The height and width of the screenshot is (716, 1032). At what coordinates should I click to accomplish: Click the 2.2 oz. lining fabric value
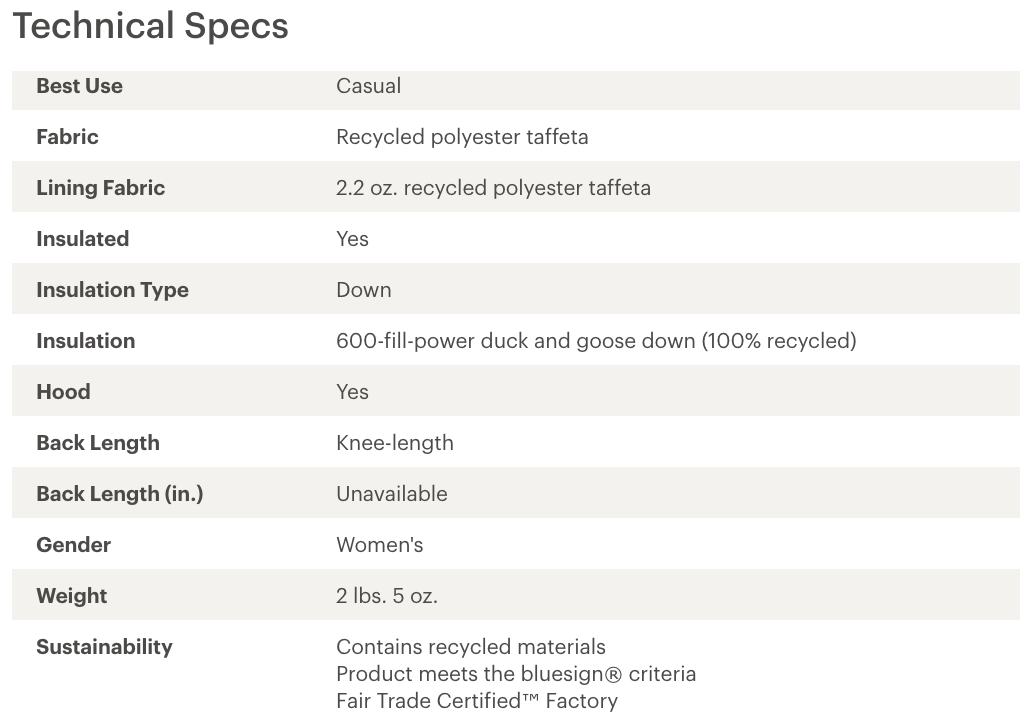pos(493,188)
